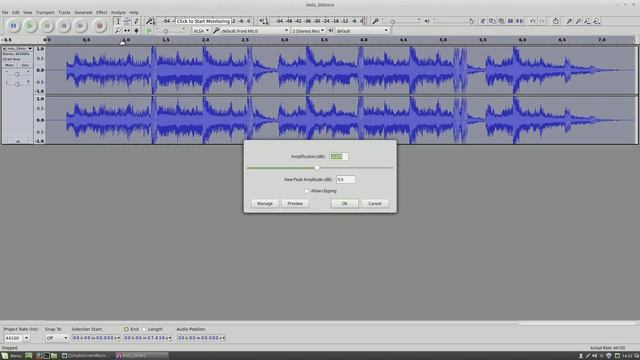Skip to Start of the track
This screenshot has height=360, width=640.
click(x=64, y=26)
